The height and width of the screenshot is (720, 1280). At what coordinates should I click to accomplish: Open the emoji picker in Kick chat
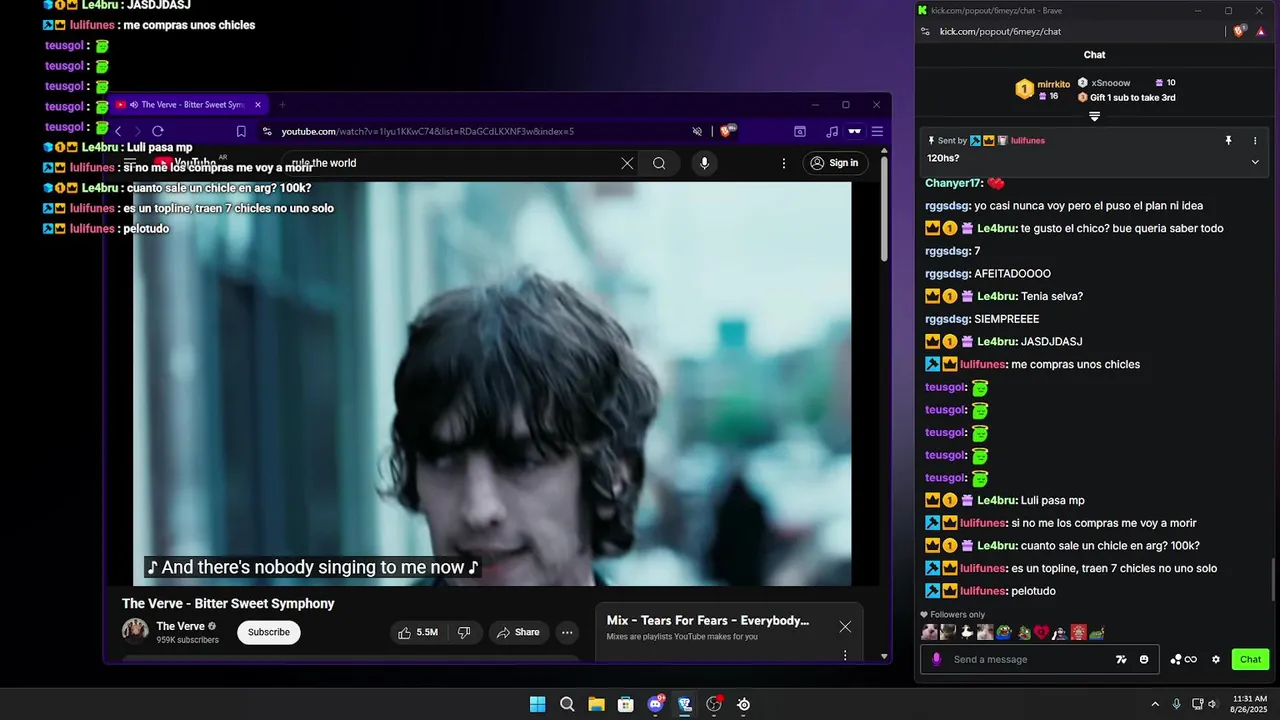(x=1144, y=659)
